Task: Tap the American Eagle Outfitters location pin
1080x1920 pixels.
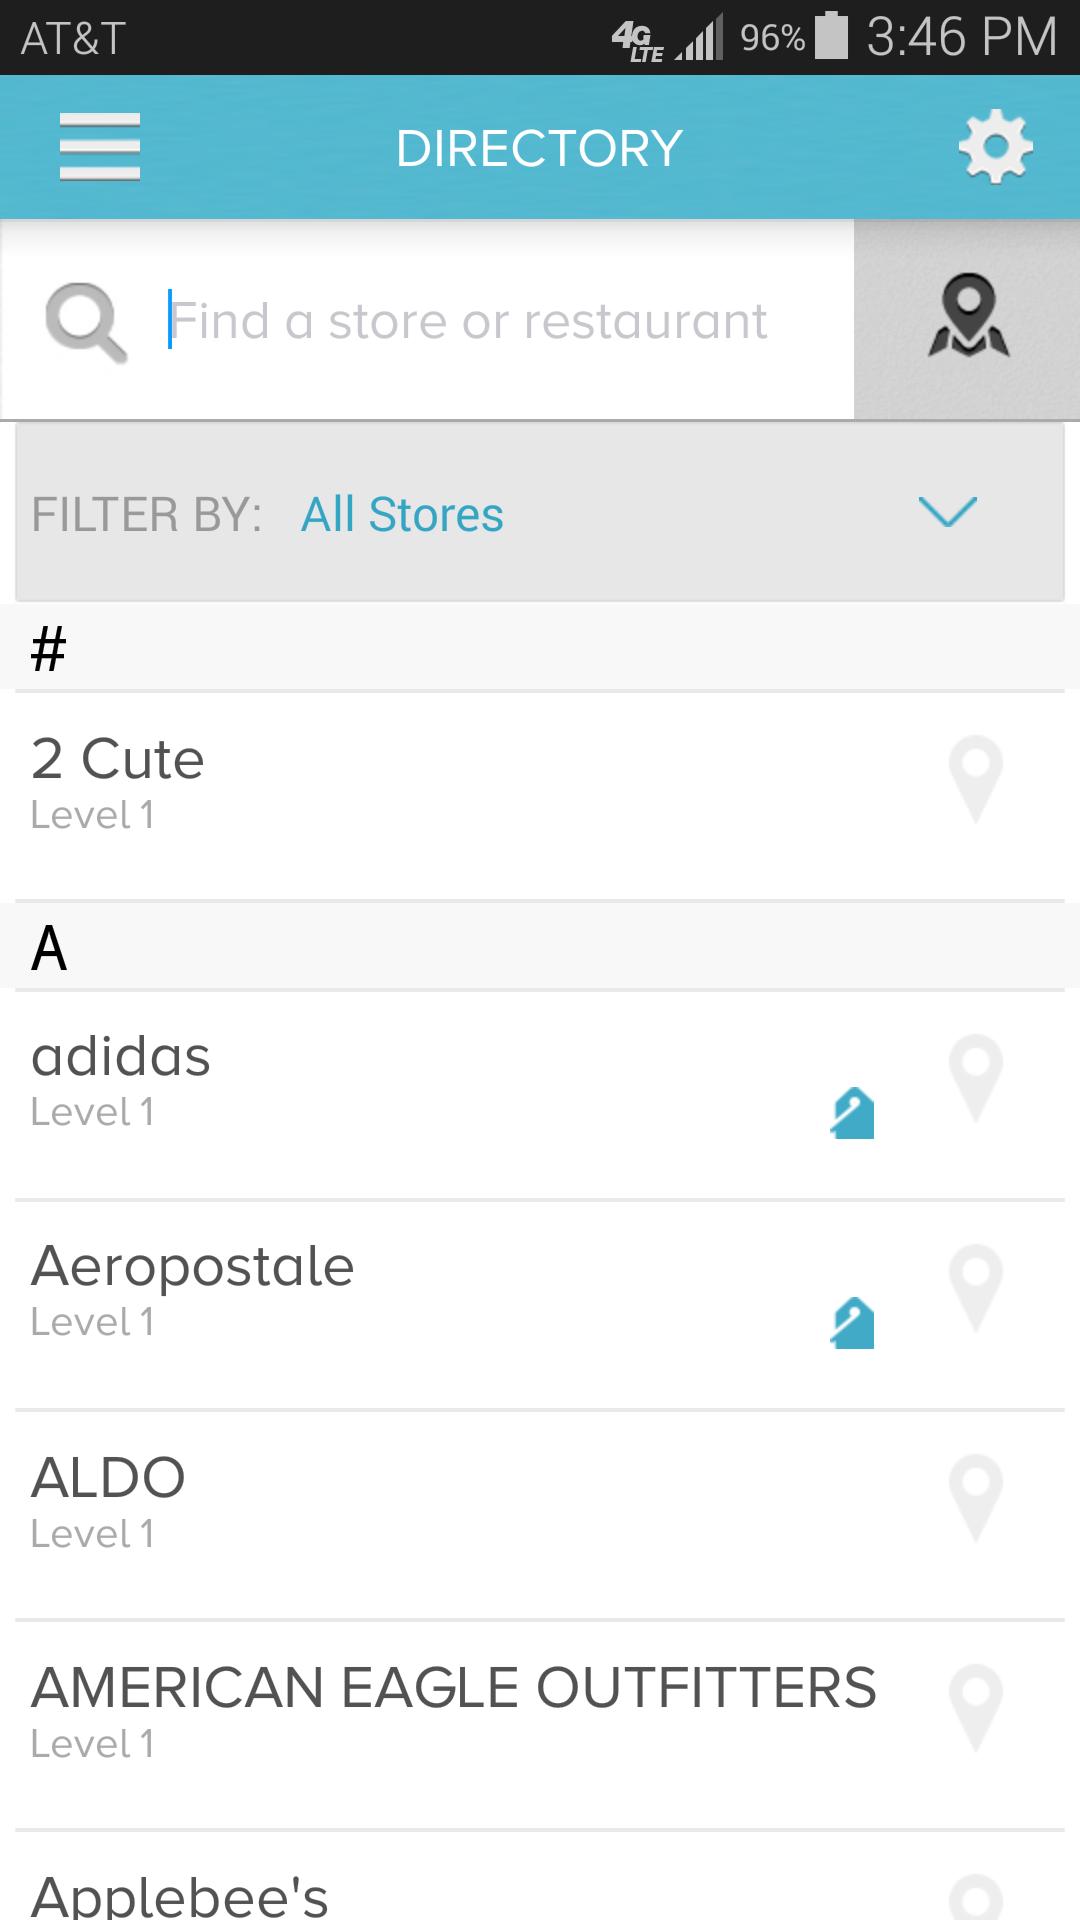Action: pos(975,1708)
